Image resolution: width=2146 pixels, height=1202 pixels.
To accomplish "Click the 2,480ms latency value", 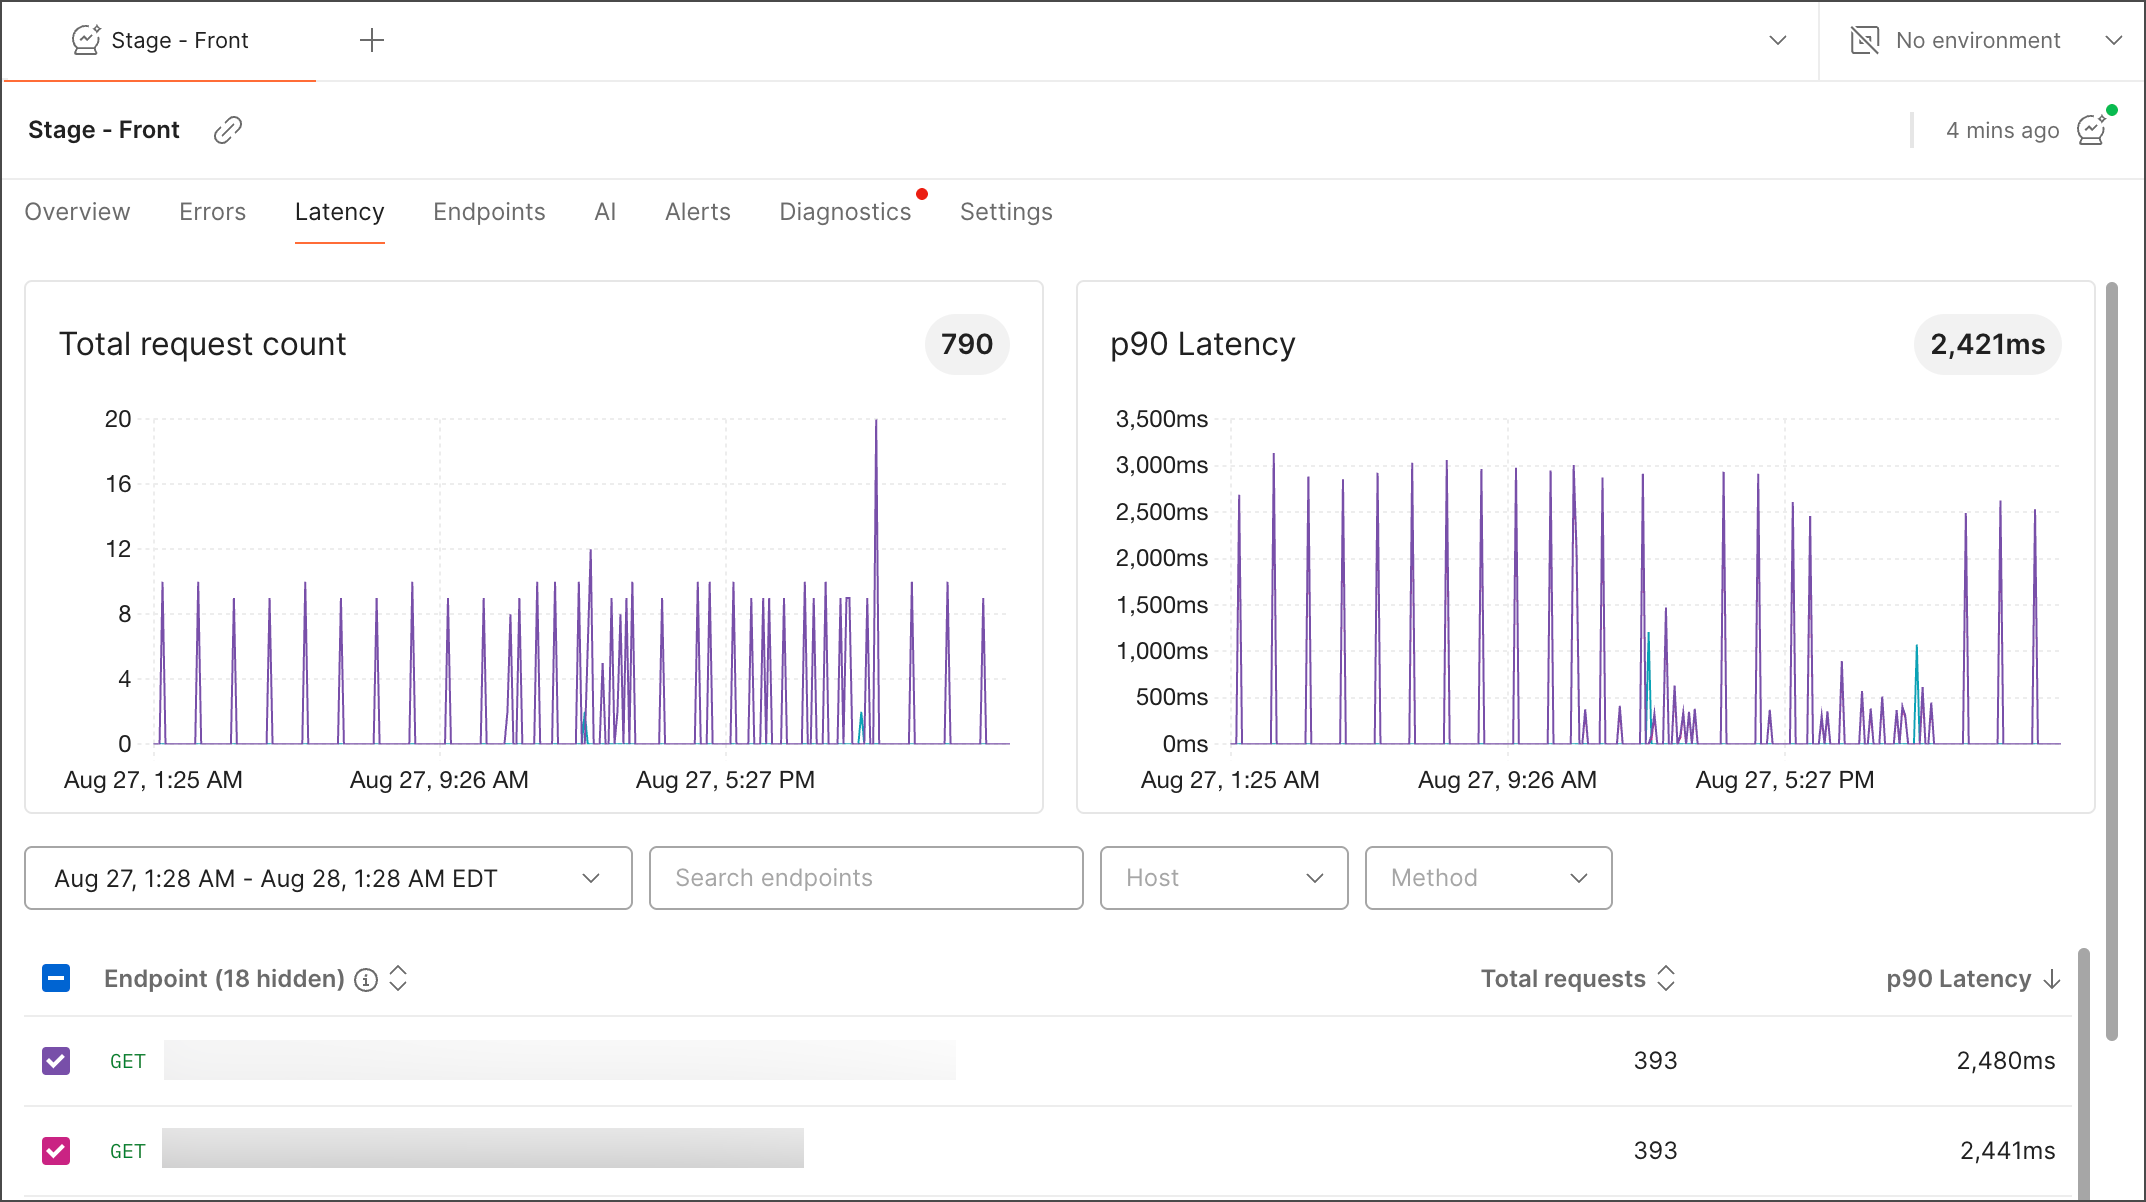I will pos(2005,1061).
